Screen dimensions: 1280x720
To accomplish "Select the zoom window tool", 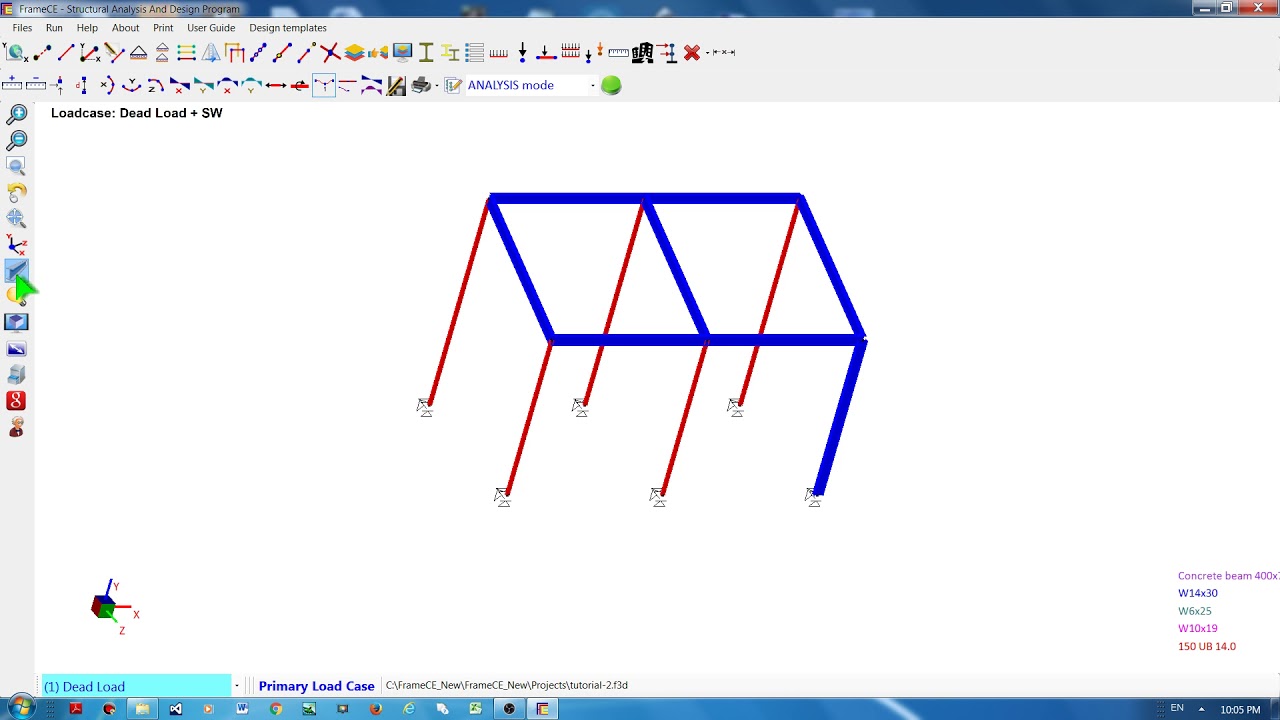I will coord(17,166).
